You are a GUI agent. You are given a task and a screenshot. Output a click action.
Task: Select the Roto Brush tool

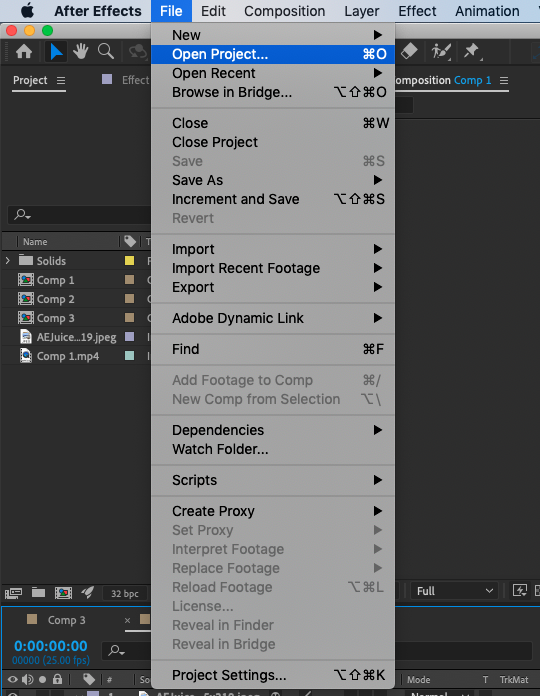coord(441,51)
